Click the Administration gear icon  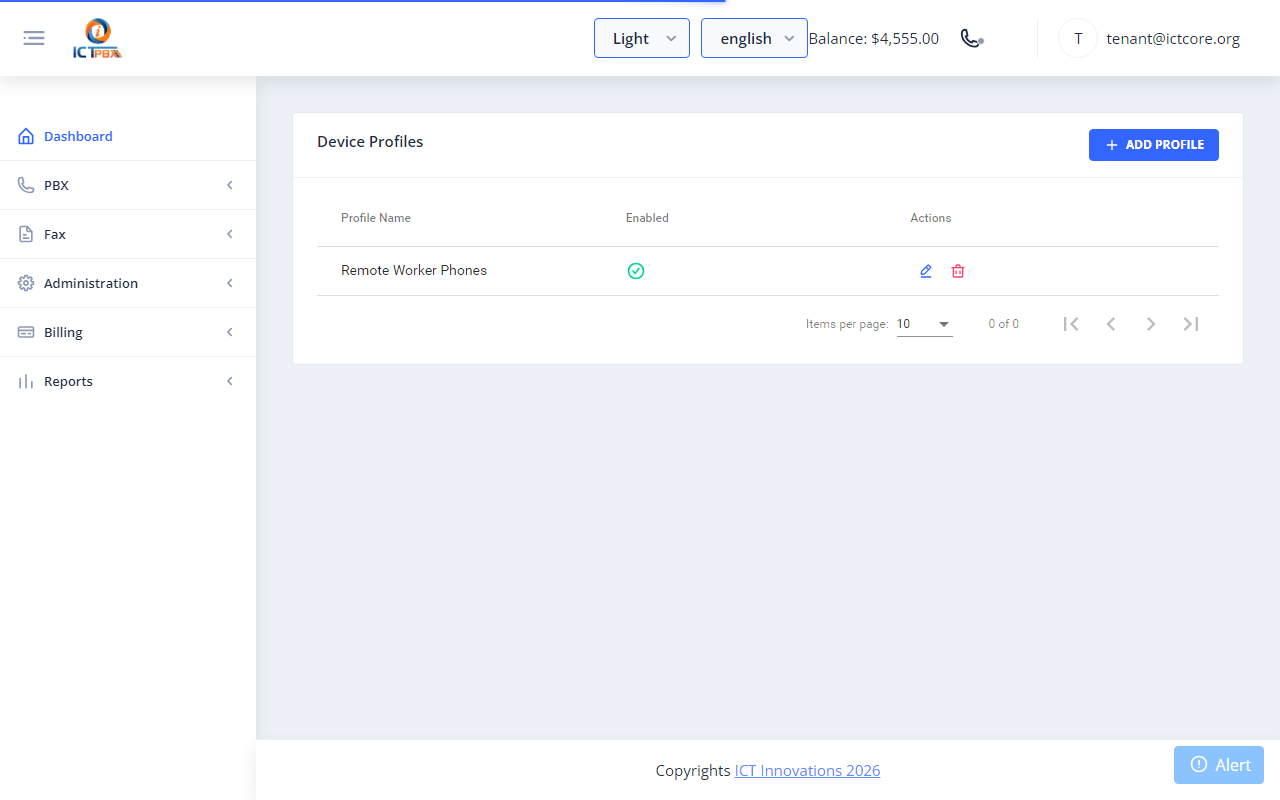click(26, 283)
